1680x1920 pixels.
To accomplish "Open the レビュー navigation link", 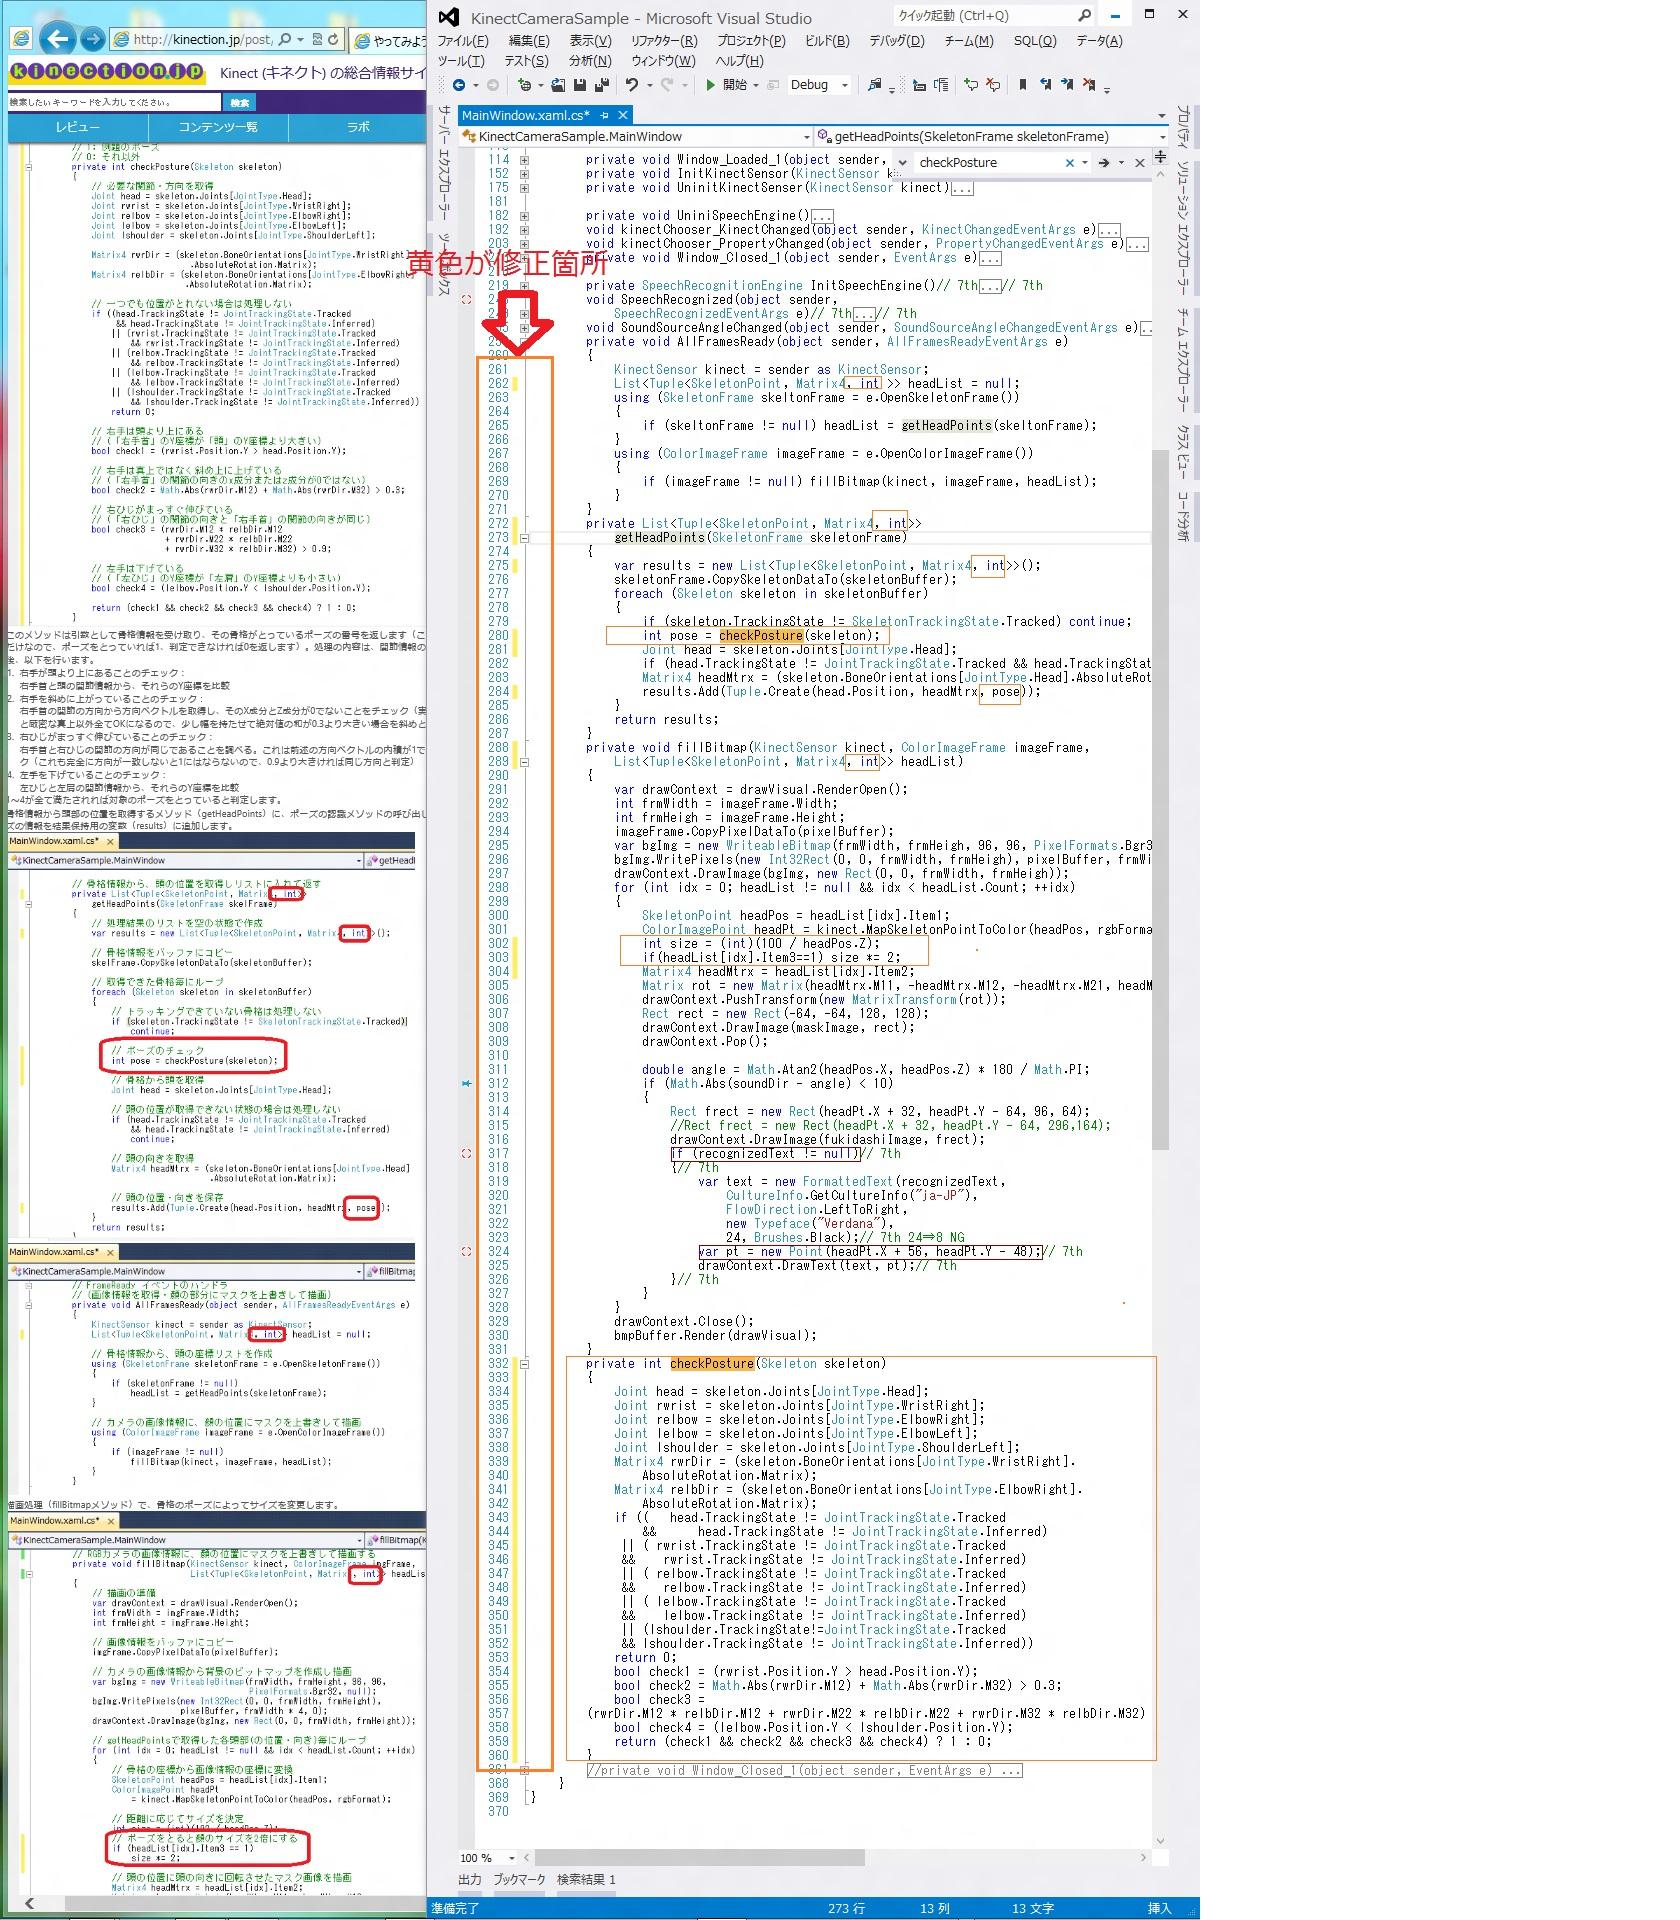I will click(78, 127).
